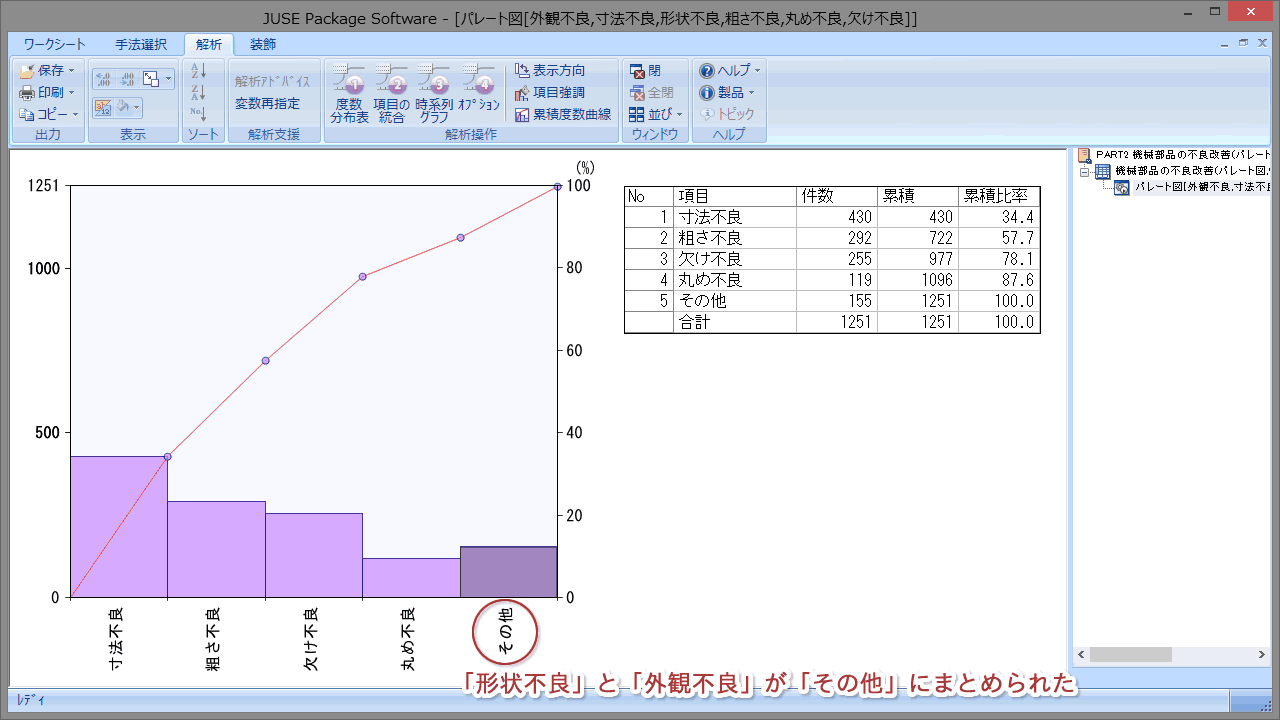The image size is (1280, 720).
Task: Click the tree panel scrollbar left arrow
Action: point(1081,654)
